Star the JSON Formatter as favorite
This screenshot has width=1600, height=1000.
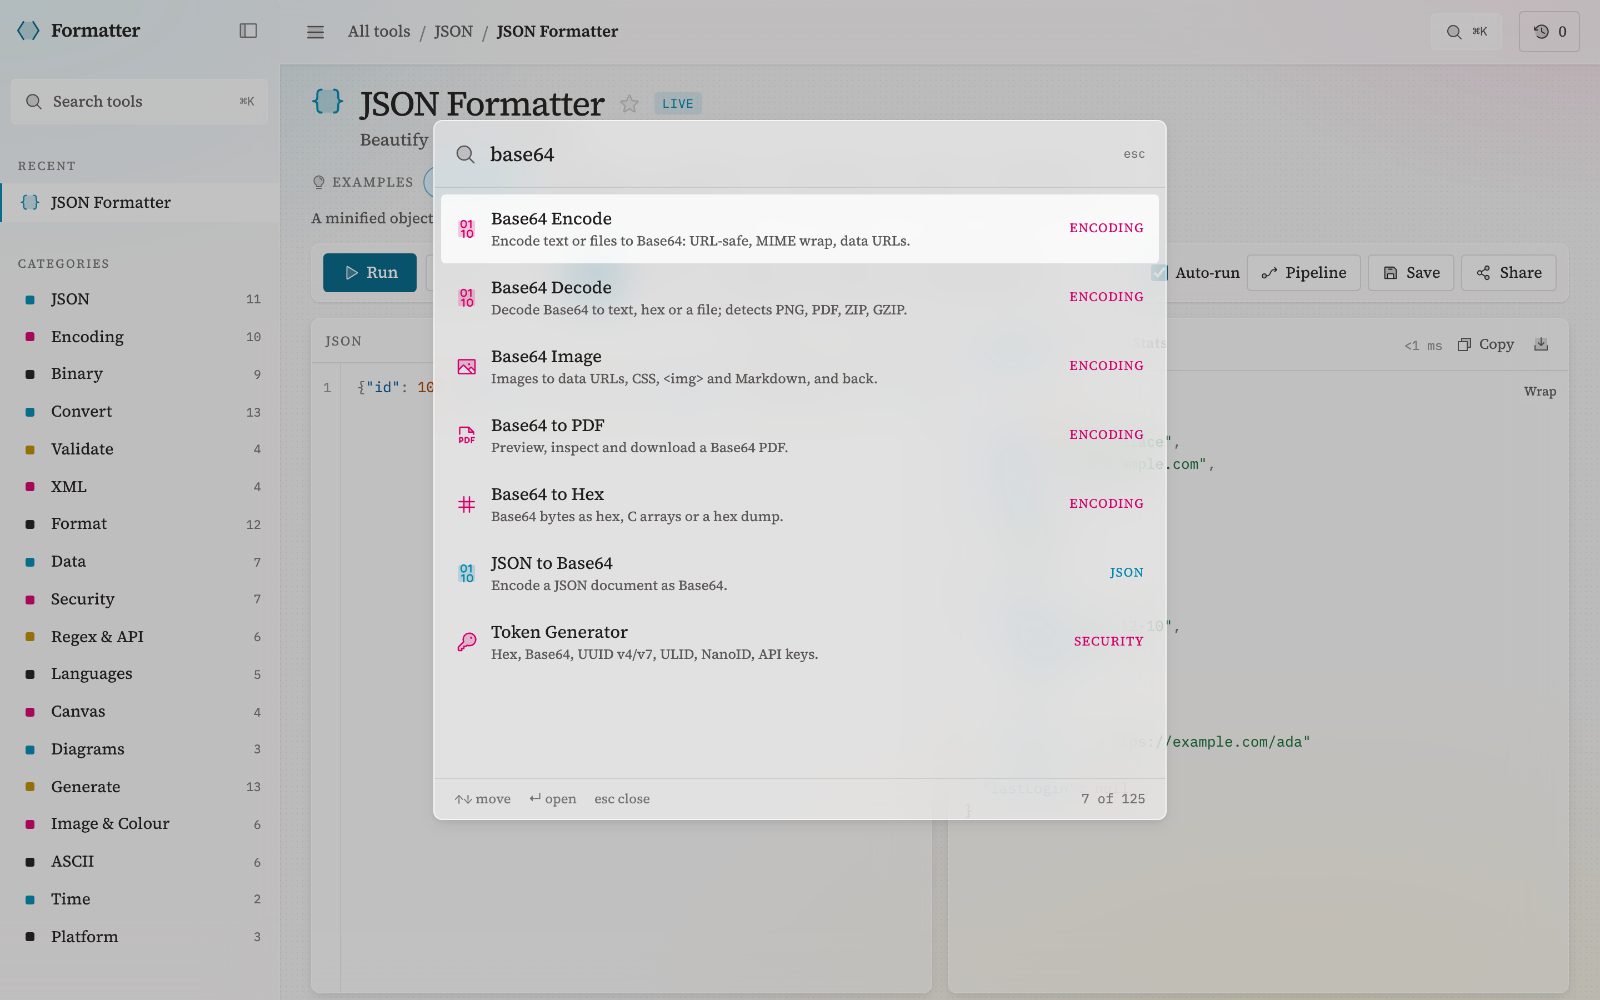click(x=629, y=104)
